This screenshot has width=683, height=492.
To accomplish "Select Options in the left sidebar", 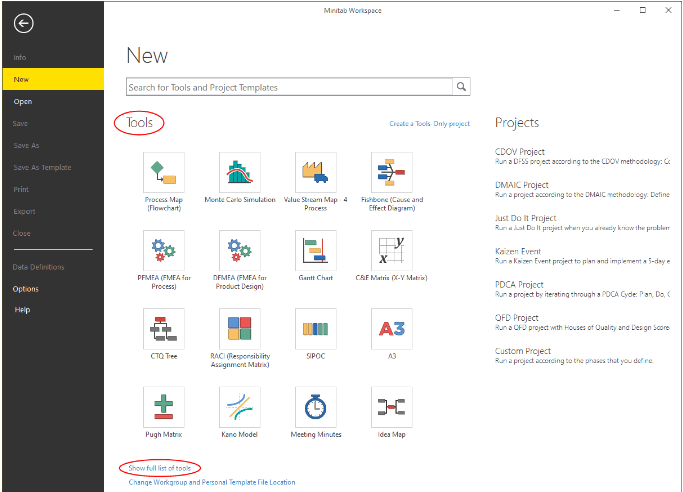I will pyautogui.click(x=27, y=289).
